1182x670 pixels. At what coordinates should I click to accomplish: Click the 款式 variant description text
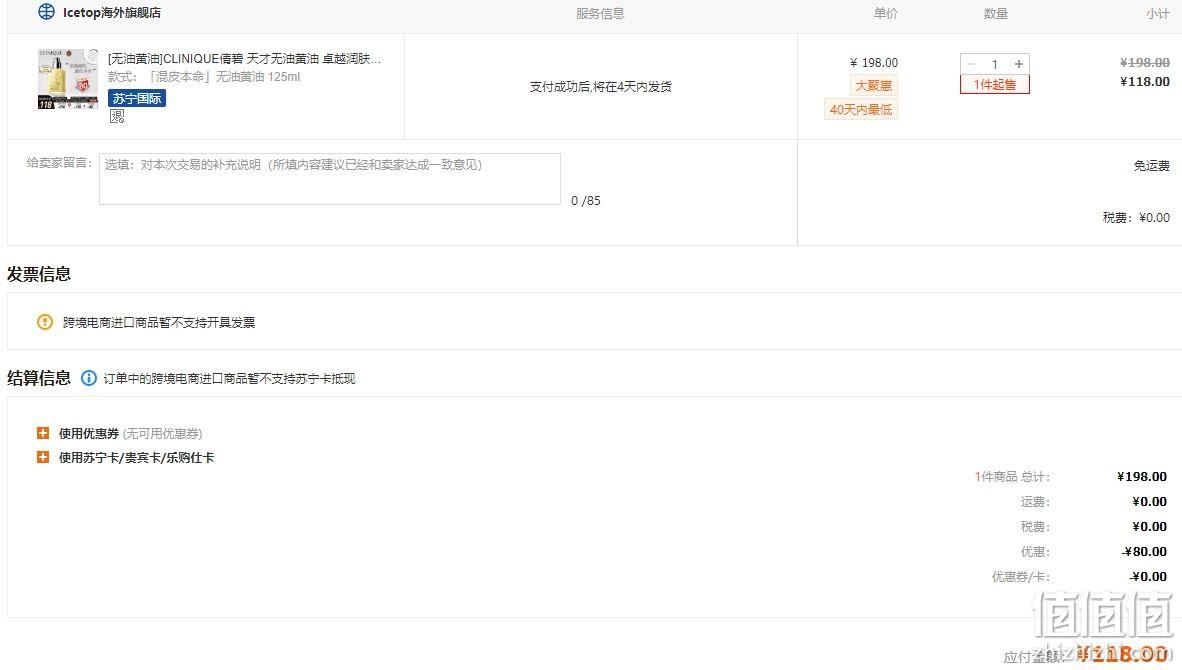(x=204, y=77)
